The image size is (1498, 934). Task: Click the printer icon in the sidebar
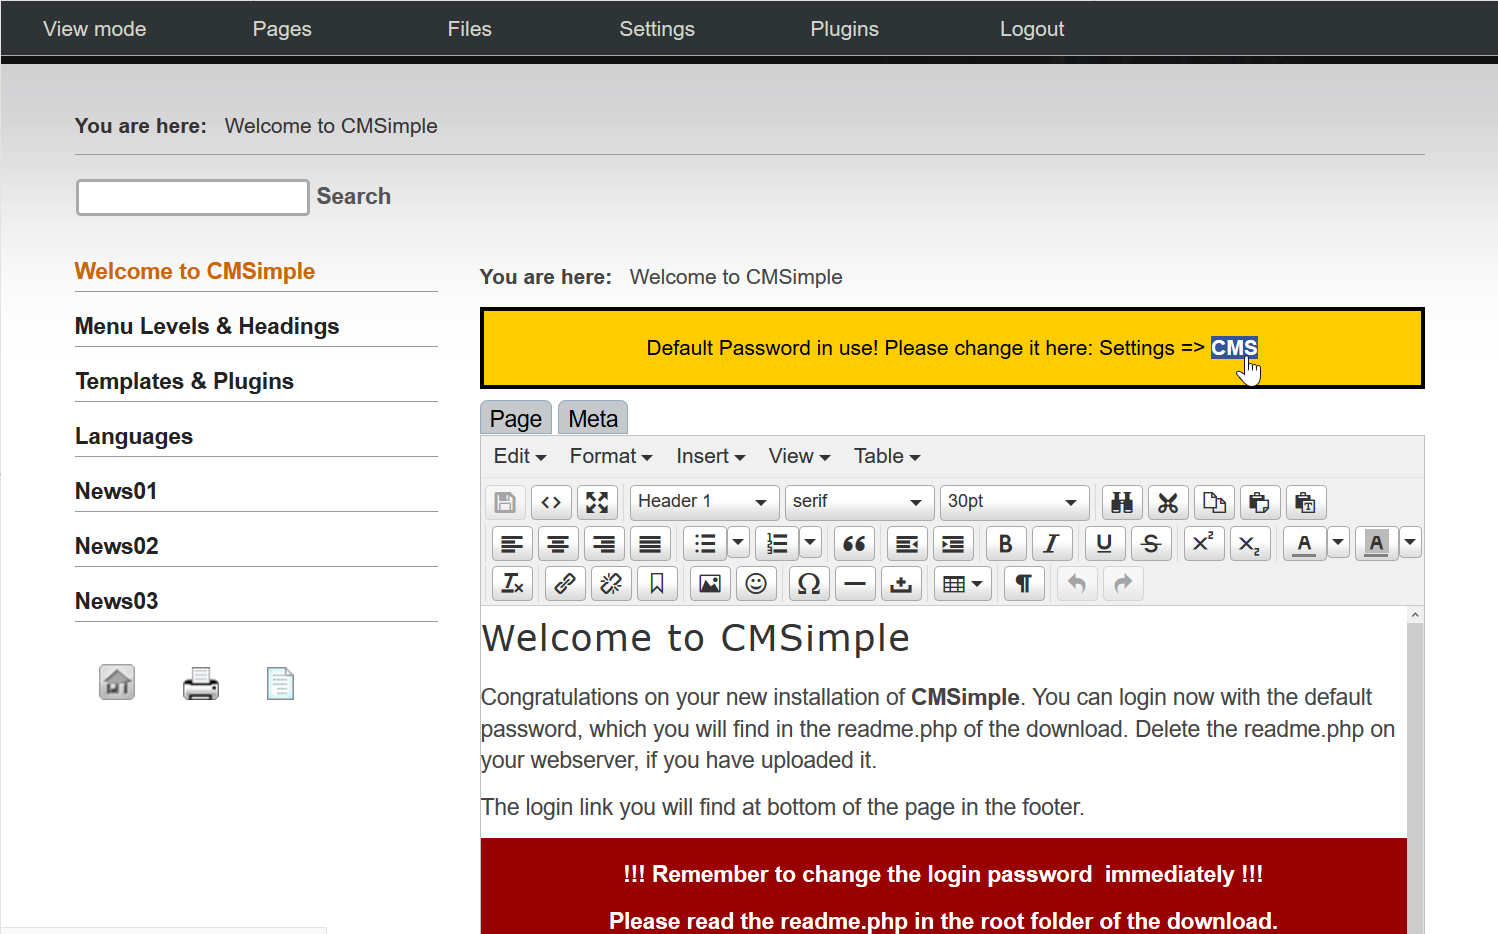click(x=201, y=684)
